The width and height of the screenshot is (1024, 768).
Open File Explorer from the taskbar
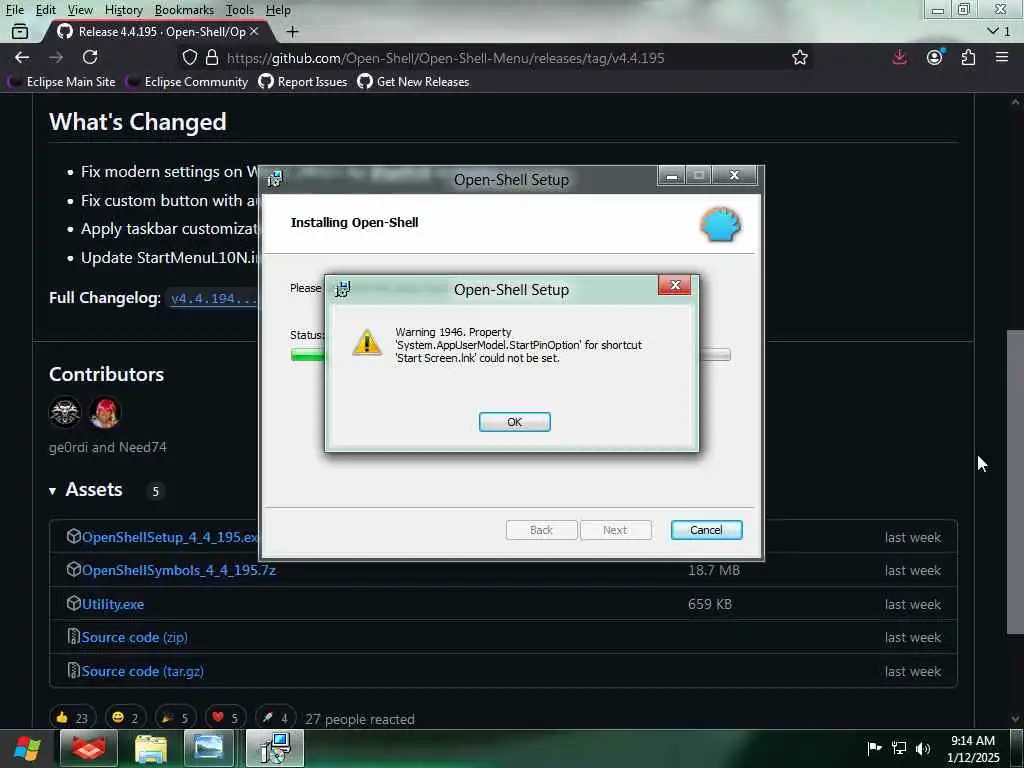(x=151, y=748)
